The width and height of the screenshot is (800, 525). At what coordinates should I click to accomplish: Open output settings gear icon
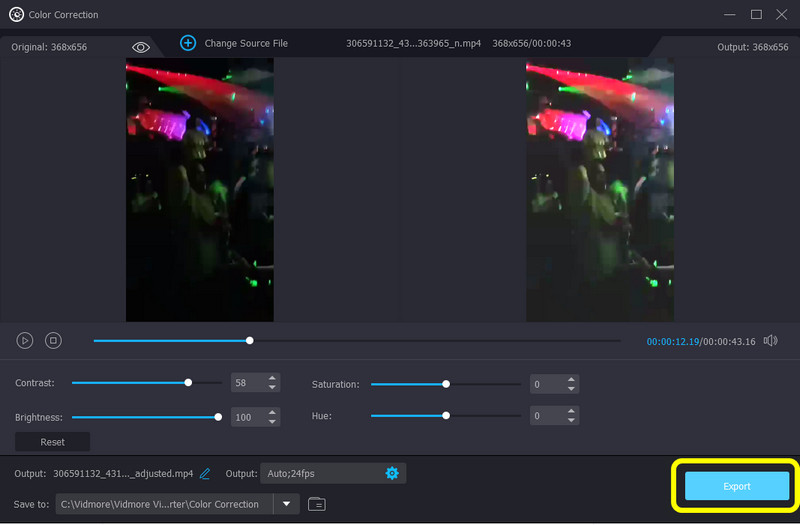tap(392, 473)
